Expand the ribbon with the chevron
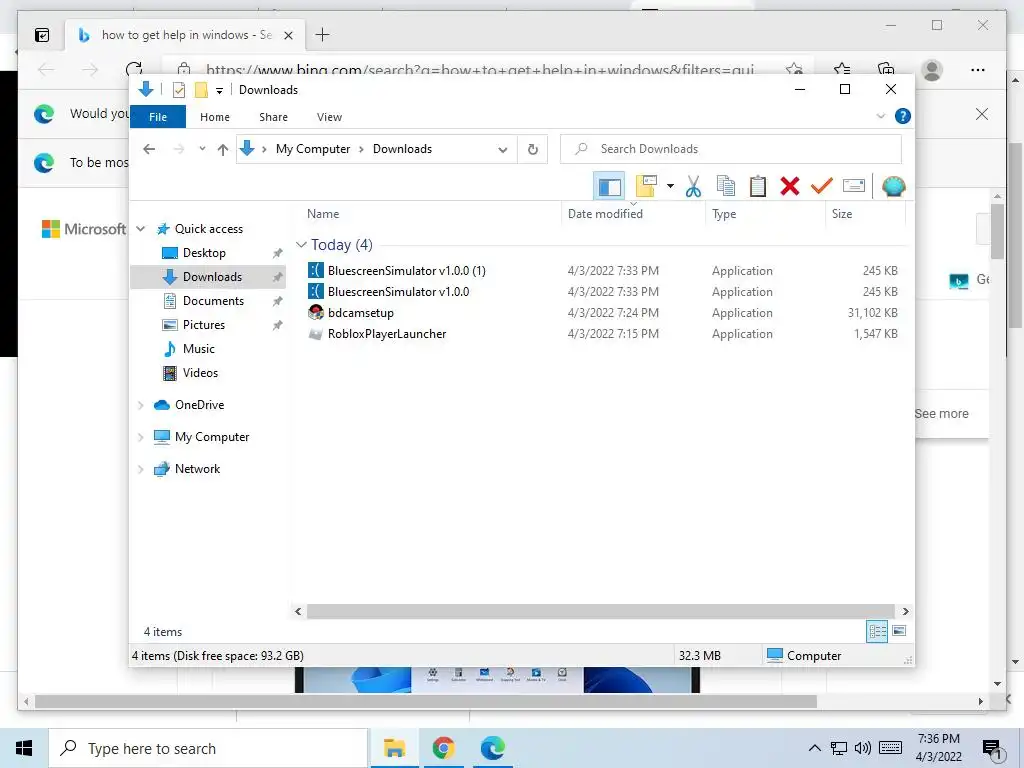The image size is (1024, 768). click(x=880, y=116)
